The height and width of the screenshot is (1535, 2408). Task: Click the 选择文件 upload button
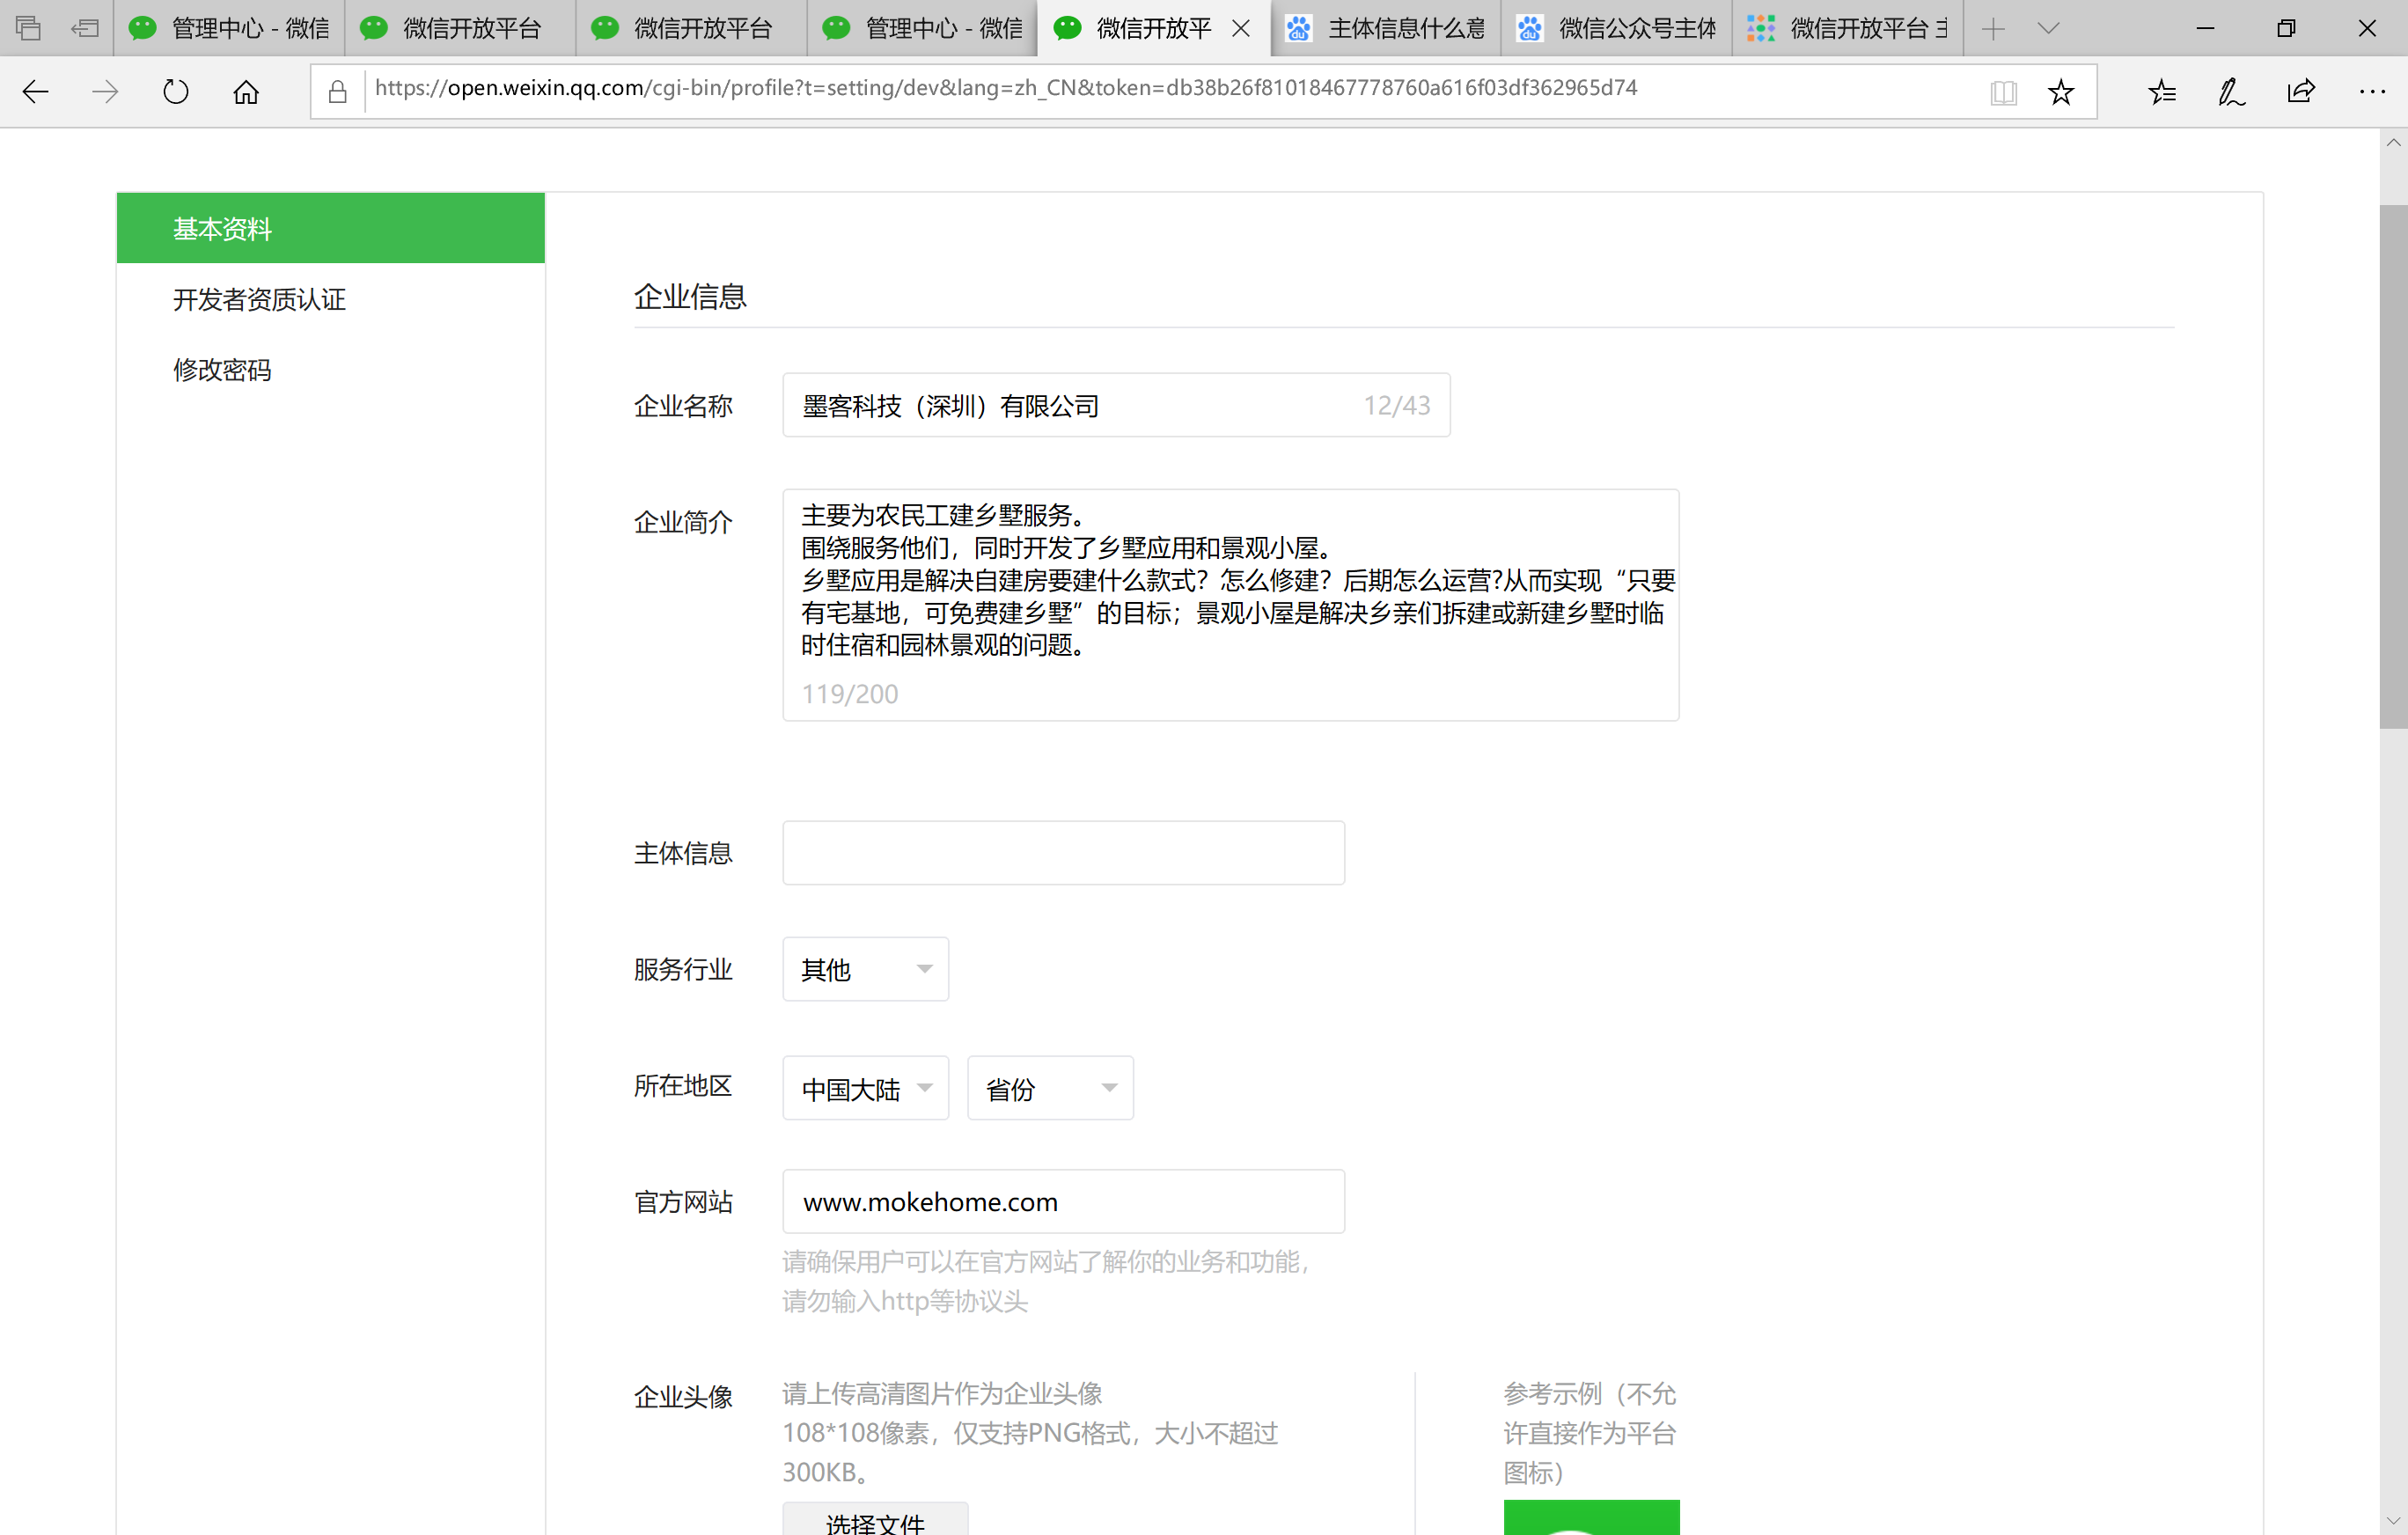tap(875, 1520)
